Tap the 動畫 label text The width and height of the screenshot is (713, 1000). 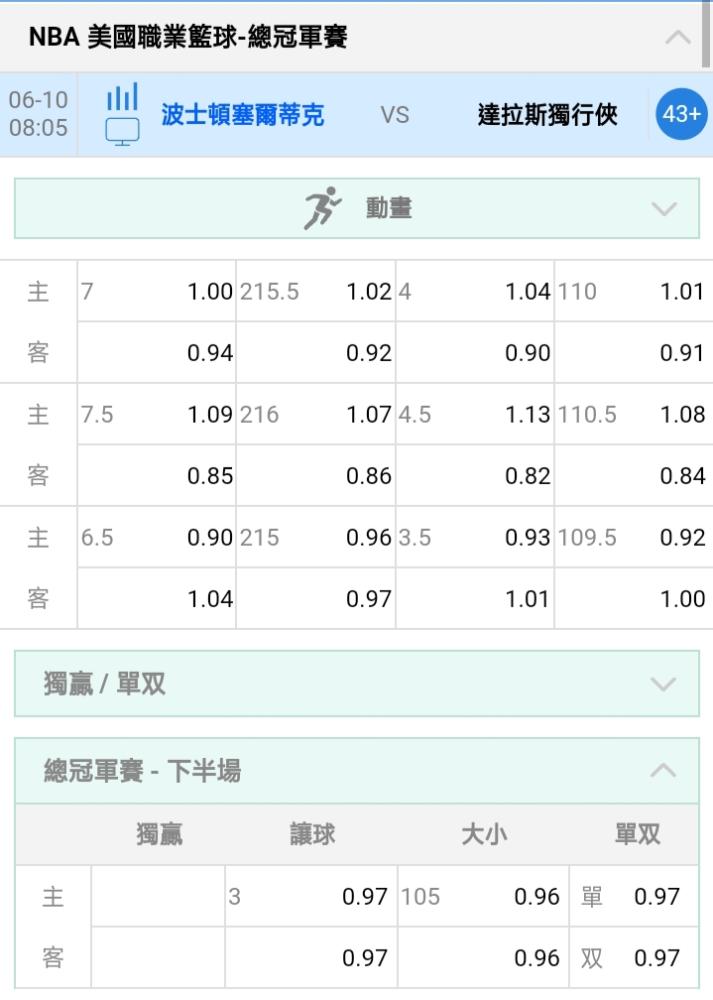coord(389,209)
